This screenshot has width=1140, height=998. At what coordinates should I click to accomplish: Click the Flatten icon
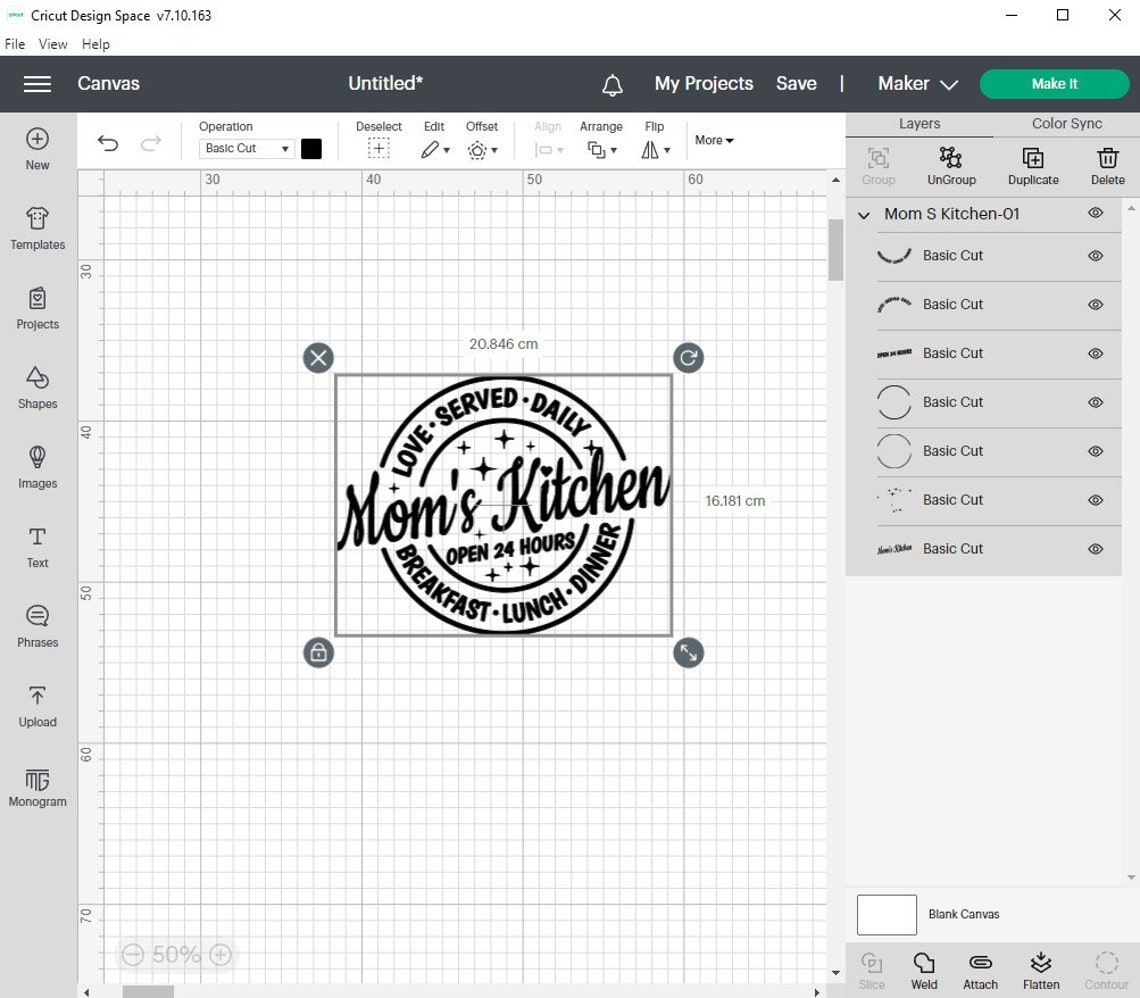point(1041,967)
